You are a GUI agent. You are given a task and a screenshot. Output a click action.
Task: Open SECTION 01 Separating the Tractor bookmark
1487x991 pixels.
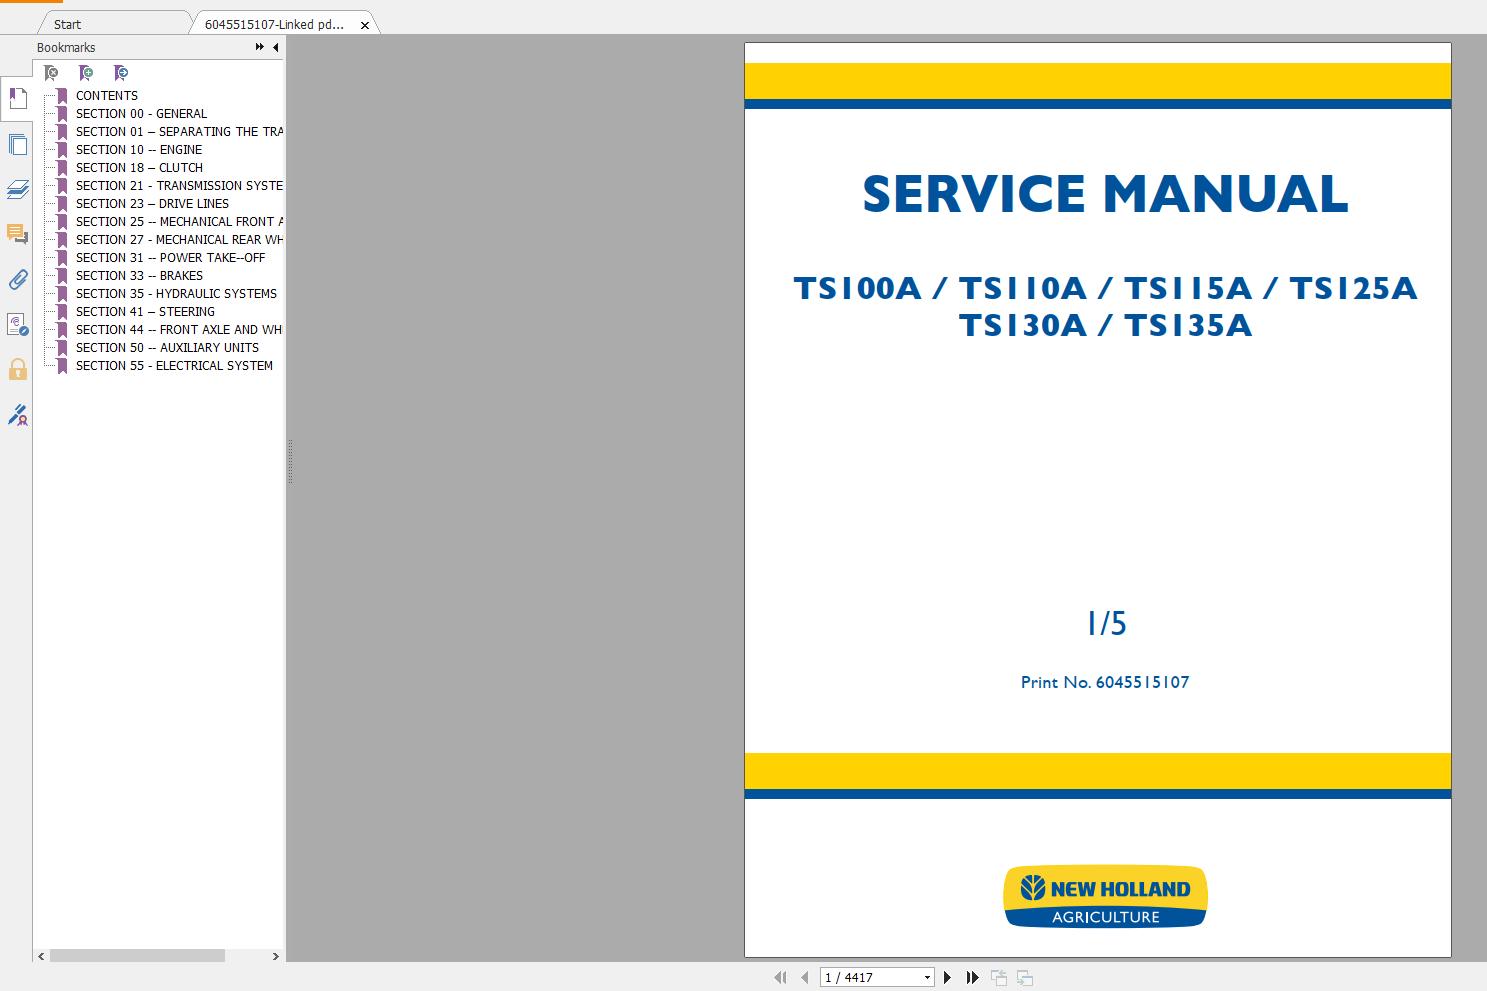click(x=179, y=132)
